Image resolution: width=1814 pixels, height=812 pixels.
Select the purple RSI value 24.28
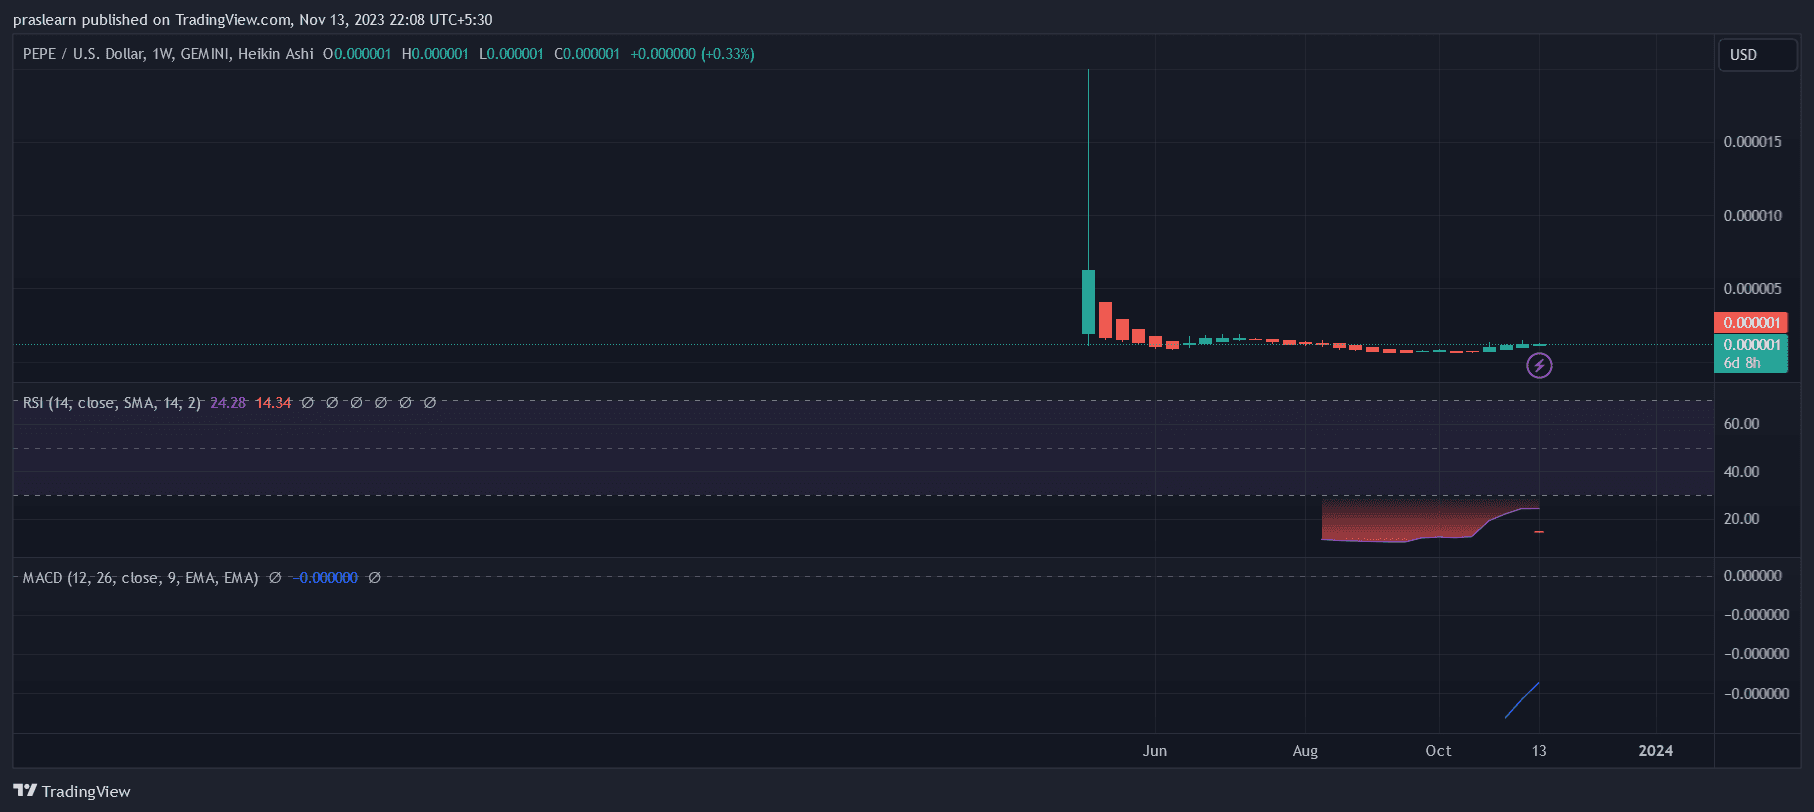pos(228,403)
